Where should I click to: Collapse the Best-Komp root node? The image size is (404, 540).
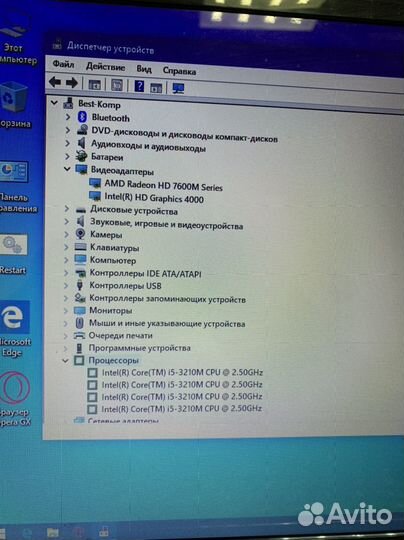[x=54, y=102]
